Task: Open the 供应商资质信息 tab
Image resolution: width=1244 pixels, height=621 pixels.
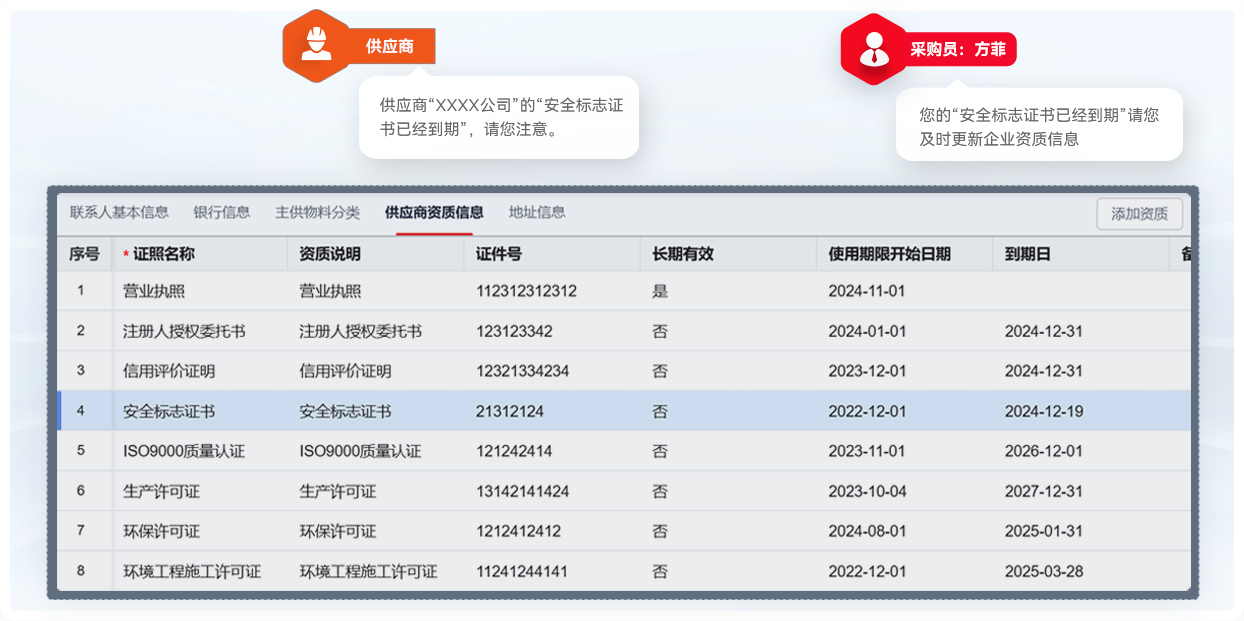Action: (434, 212)
